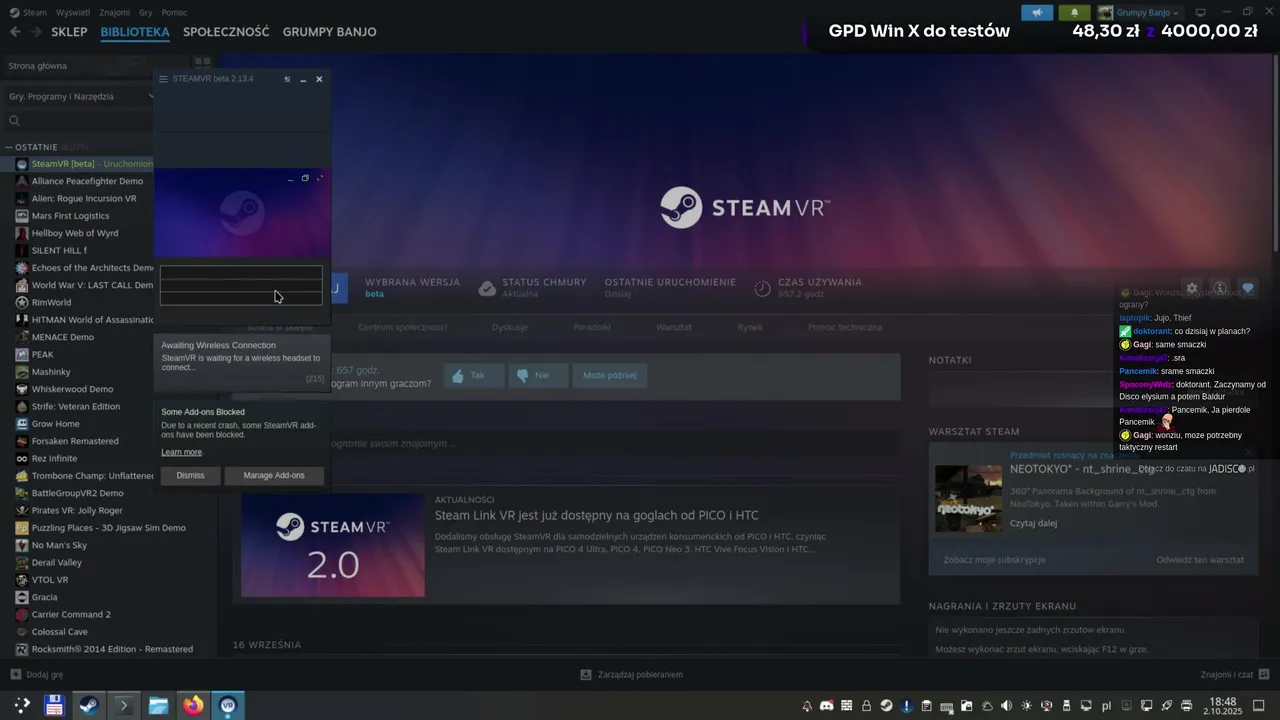Open the Steam announcements megaphone icon
The width and height of the screenshot is (1280, 720).
(1037, 13)
